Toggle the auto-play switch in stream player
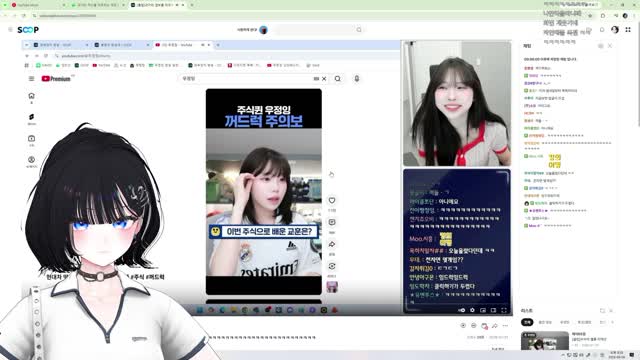The width and height of the screenshot is (640, 360). pyautogui.click(x=461, y=310)
